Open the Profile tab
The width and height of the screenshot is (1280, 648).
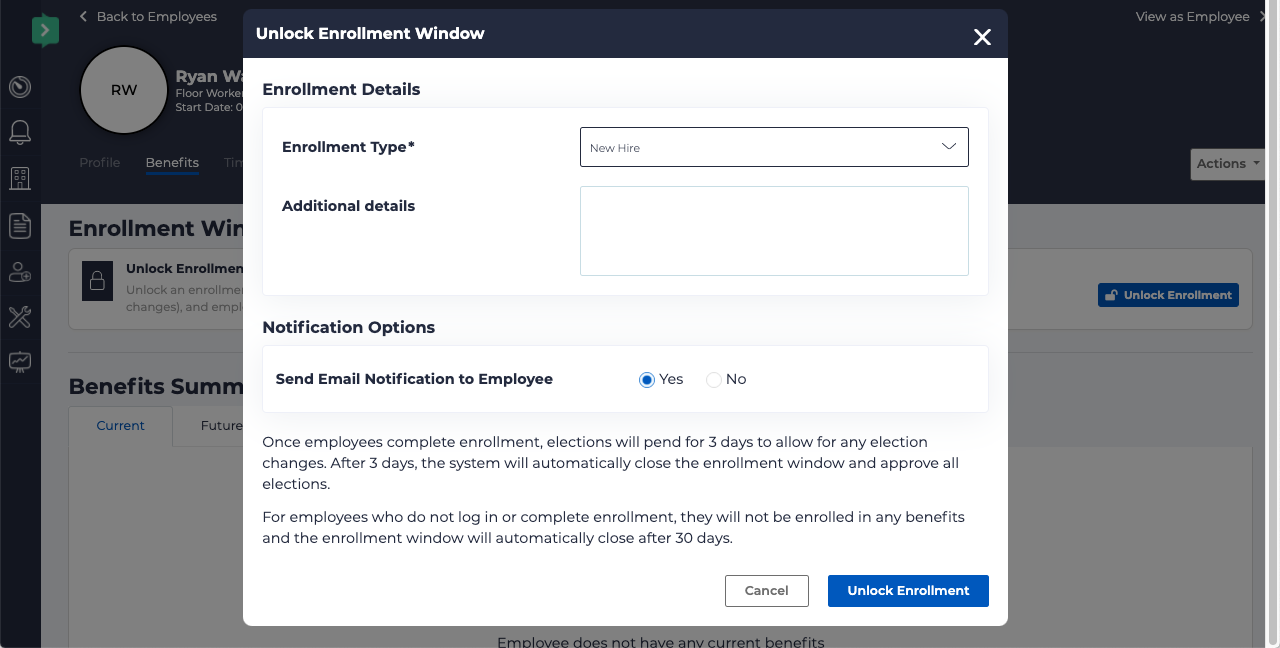pos(99,162)
